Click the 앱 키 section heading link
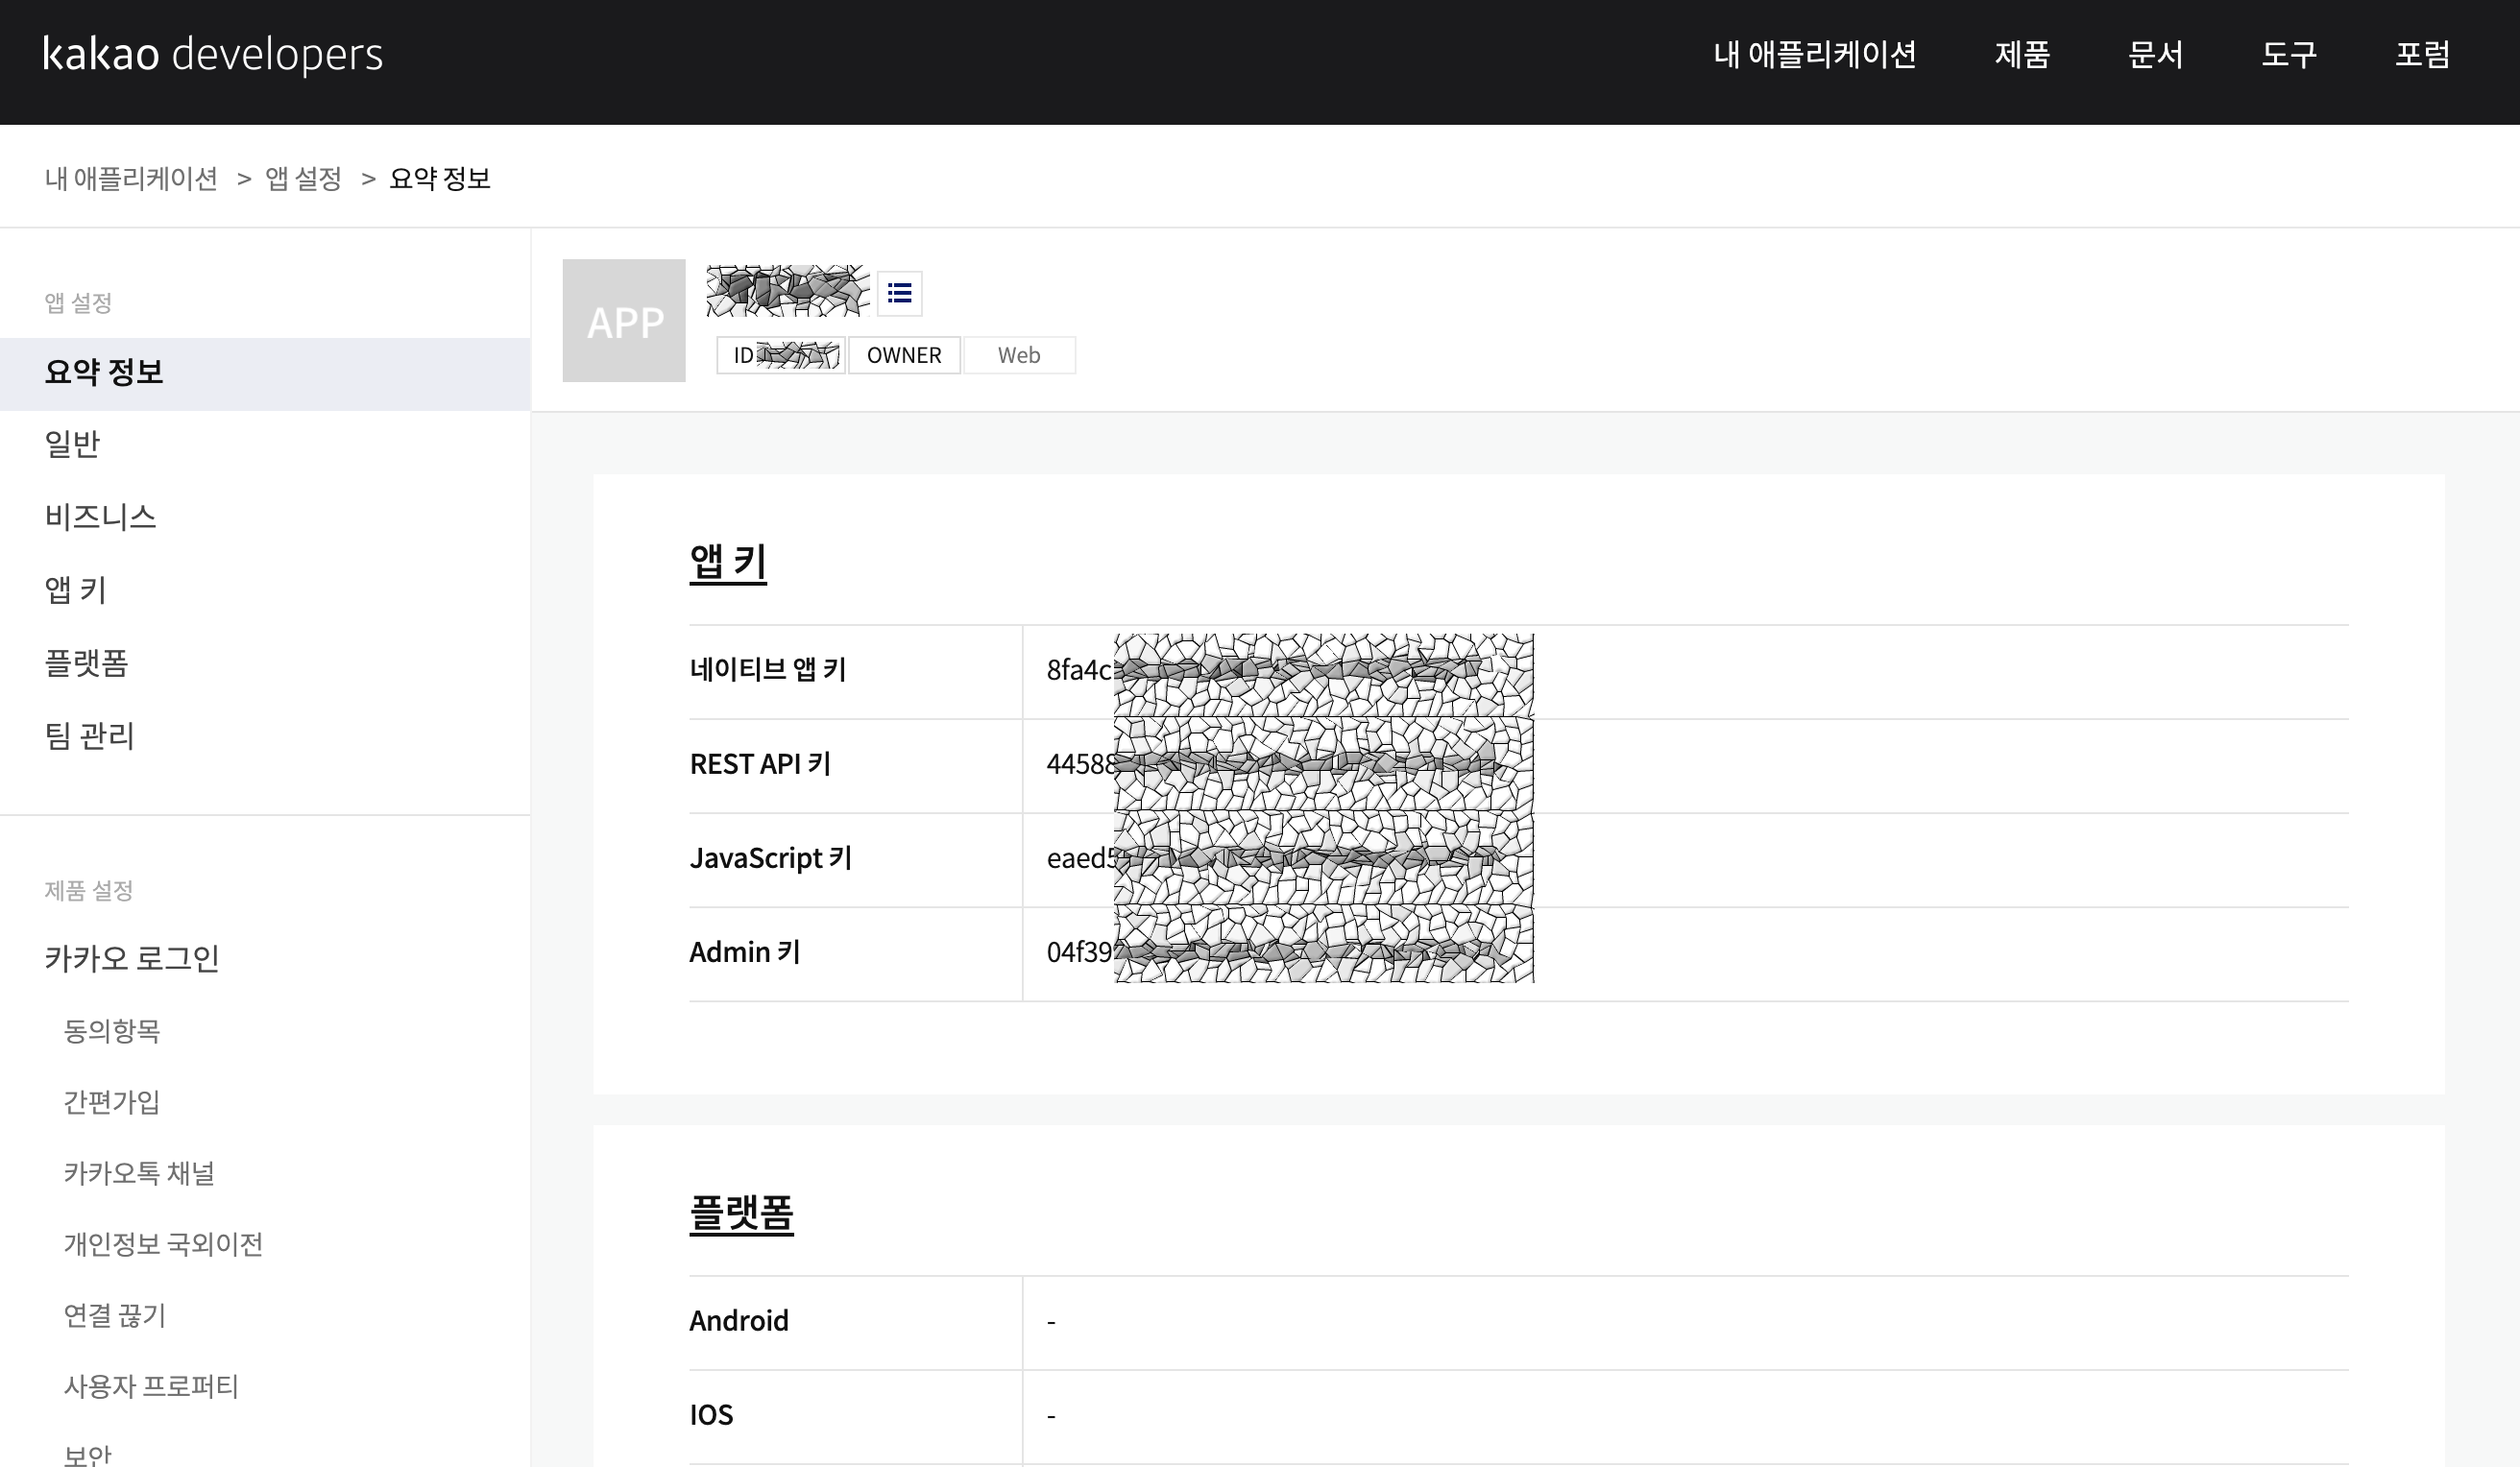This screenshot has width=2520, height=1467. tap(728, 562)
